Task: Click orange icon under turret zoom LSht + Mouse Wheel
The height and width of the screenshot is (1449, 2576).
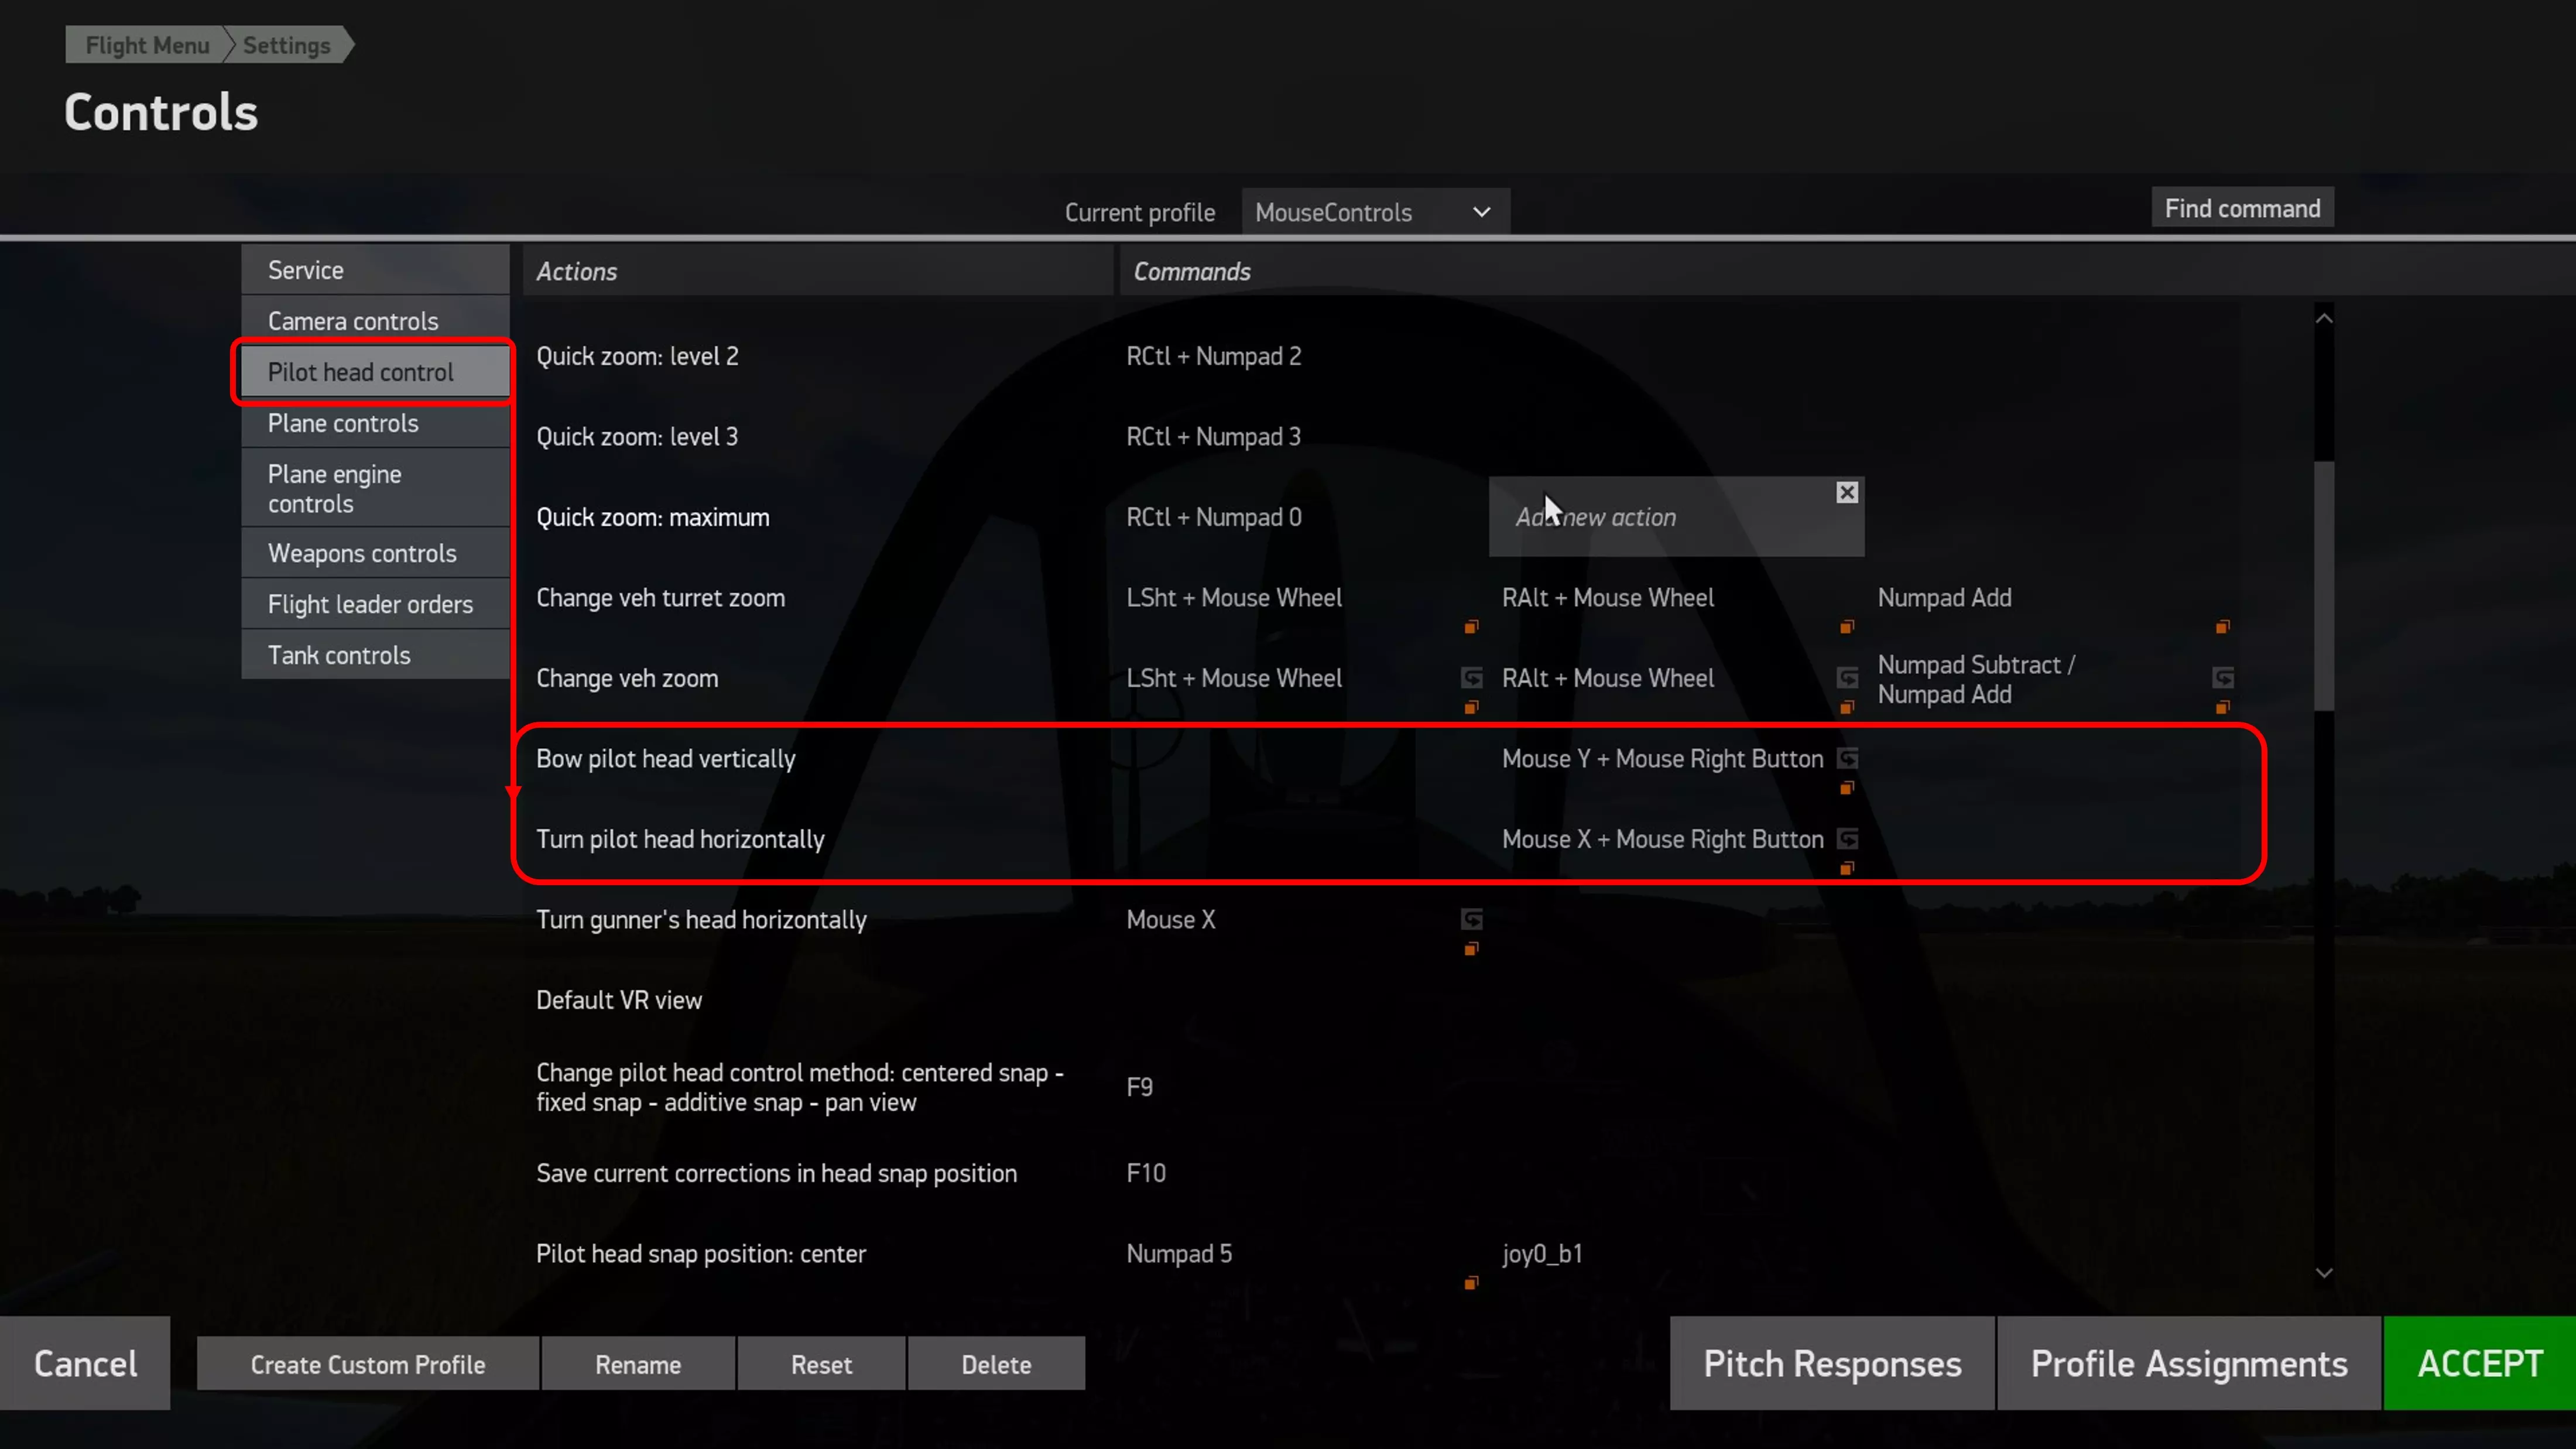Action: pos(1470,627)
